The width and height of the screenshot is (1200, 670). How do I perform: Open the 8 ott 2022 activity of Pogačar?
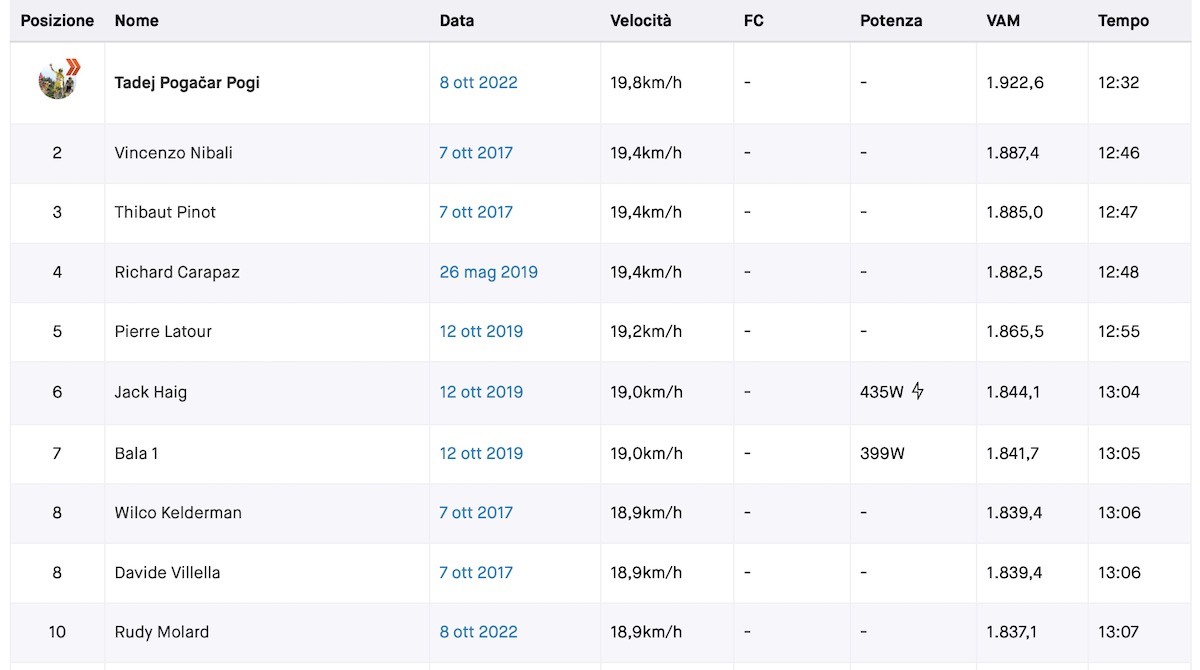[x=478, y=83]
